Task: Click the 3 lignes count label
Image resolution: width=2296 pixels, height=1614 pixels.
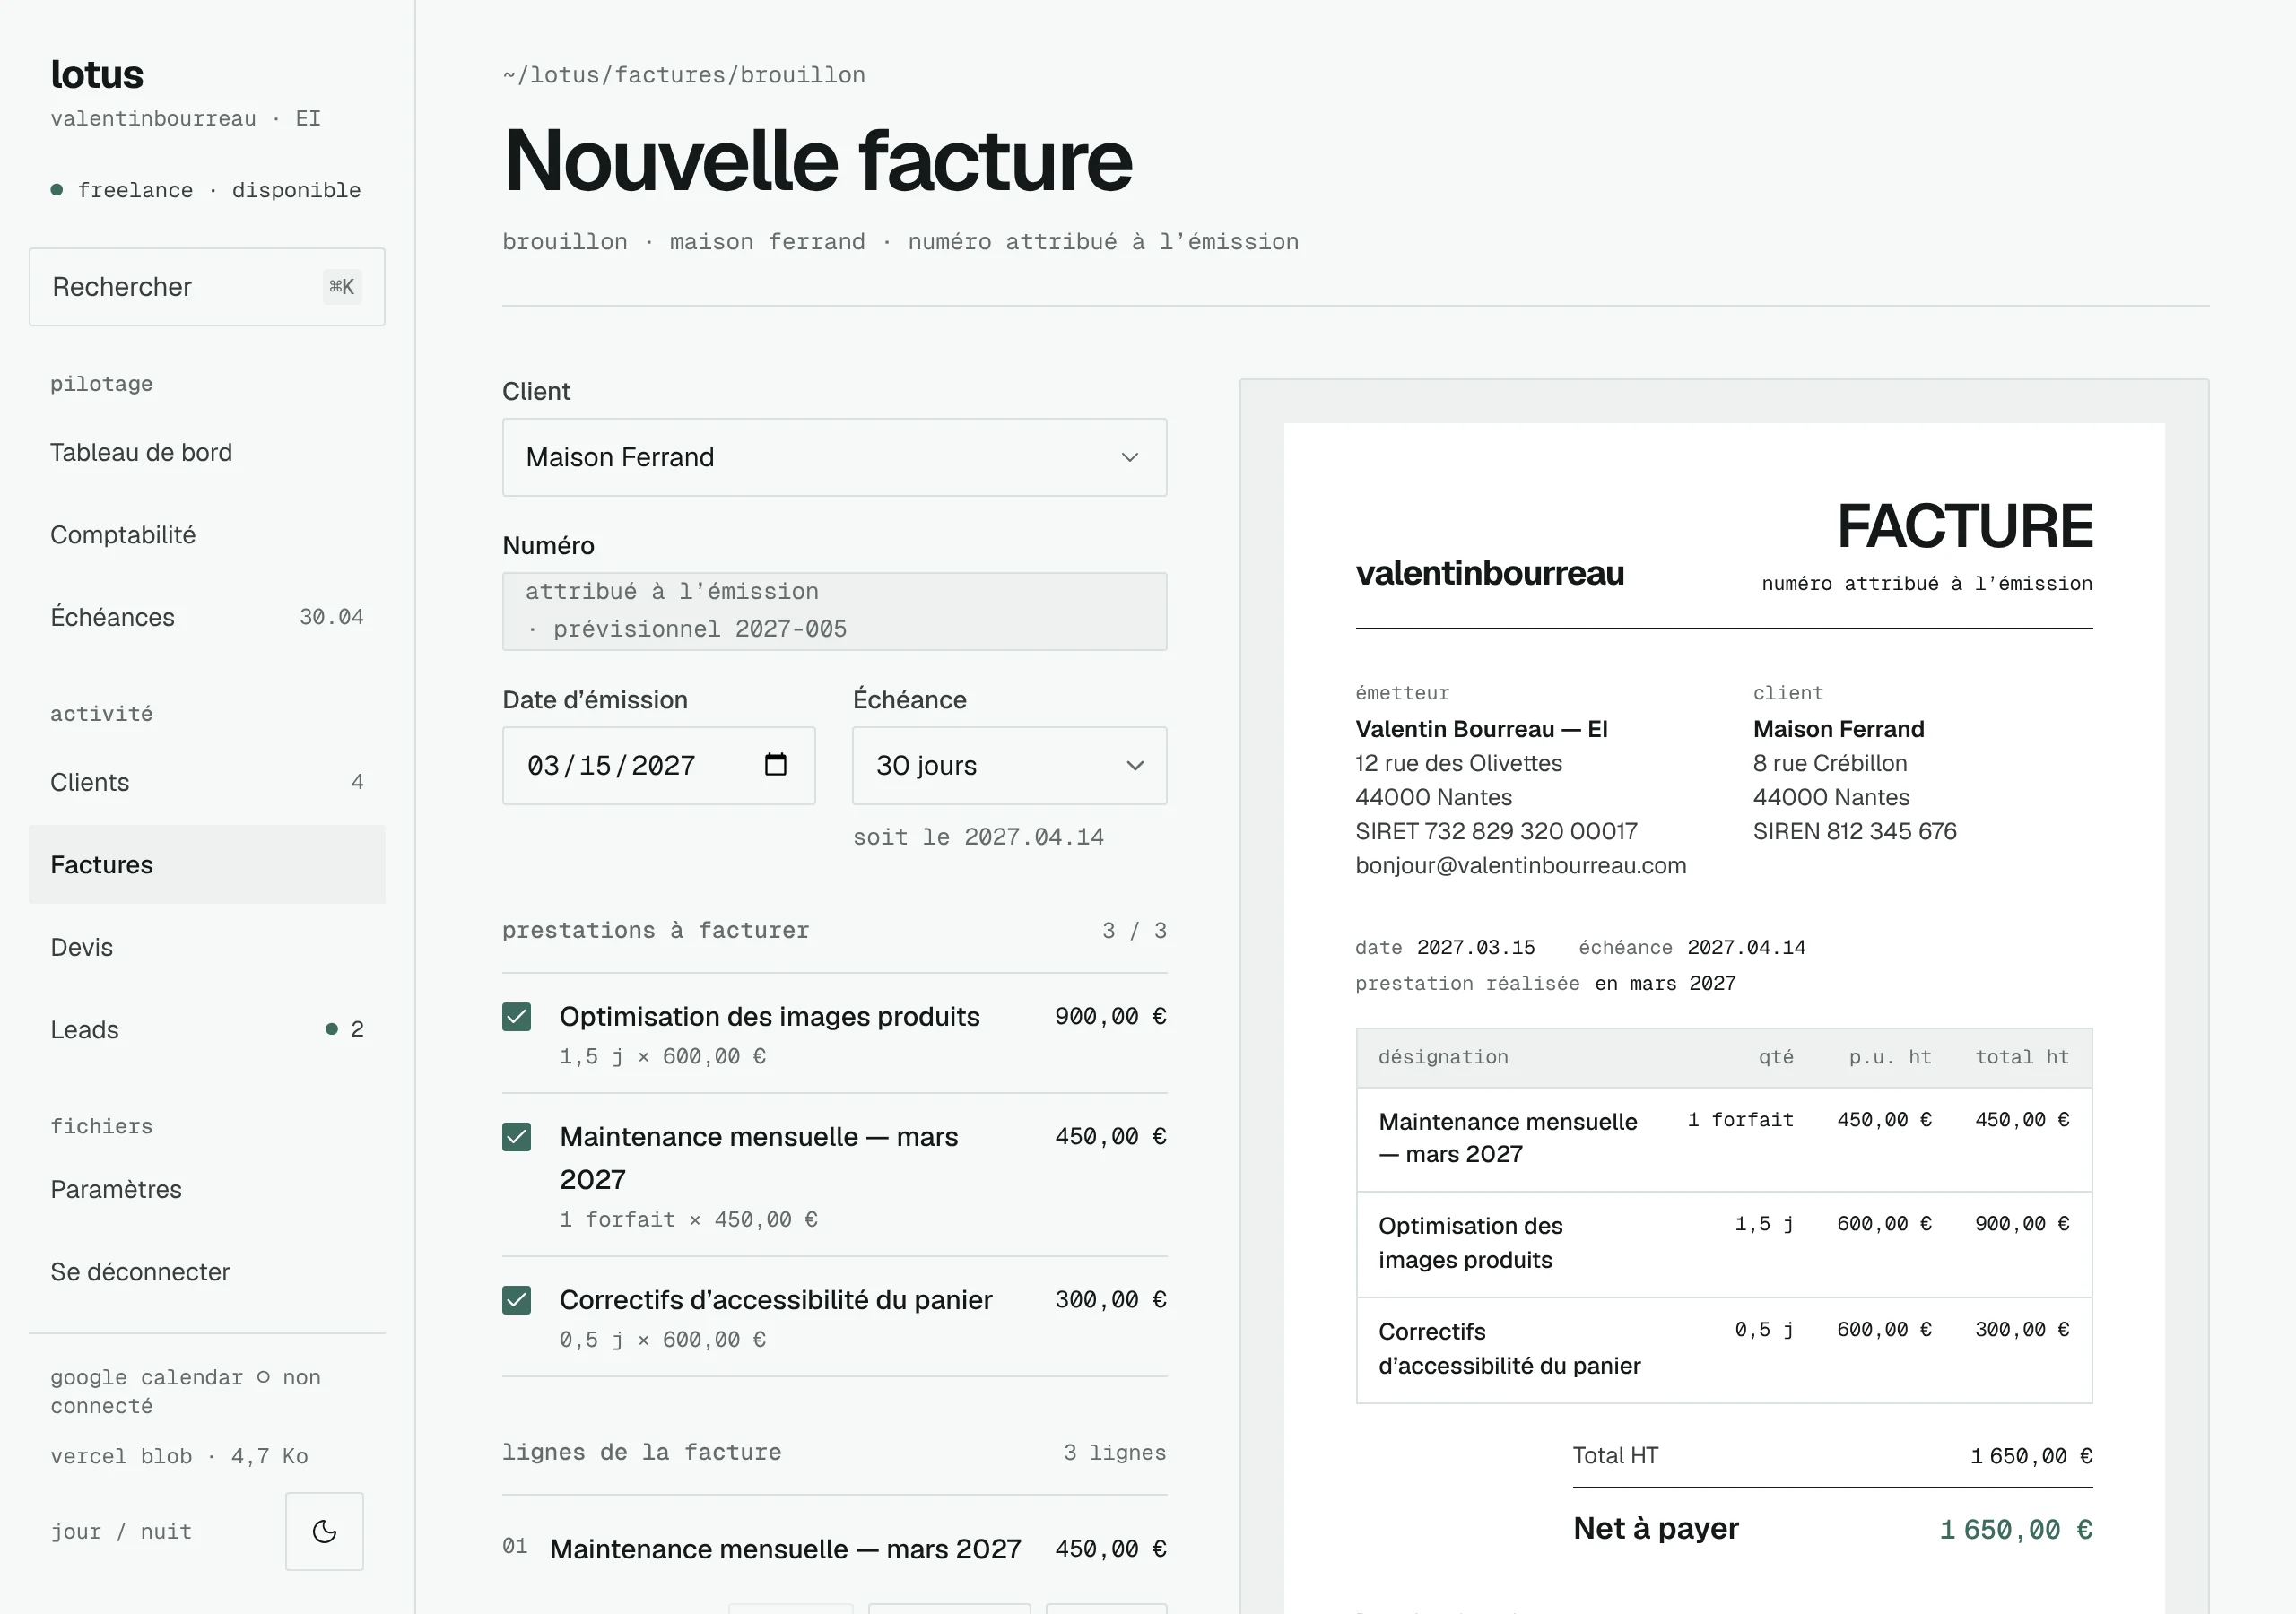Action: (x=1115, y=1452)
